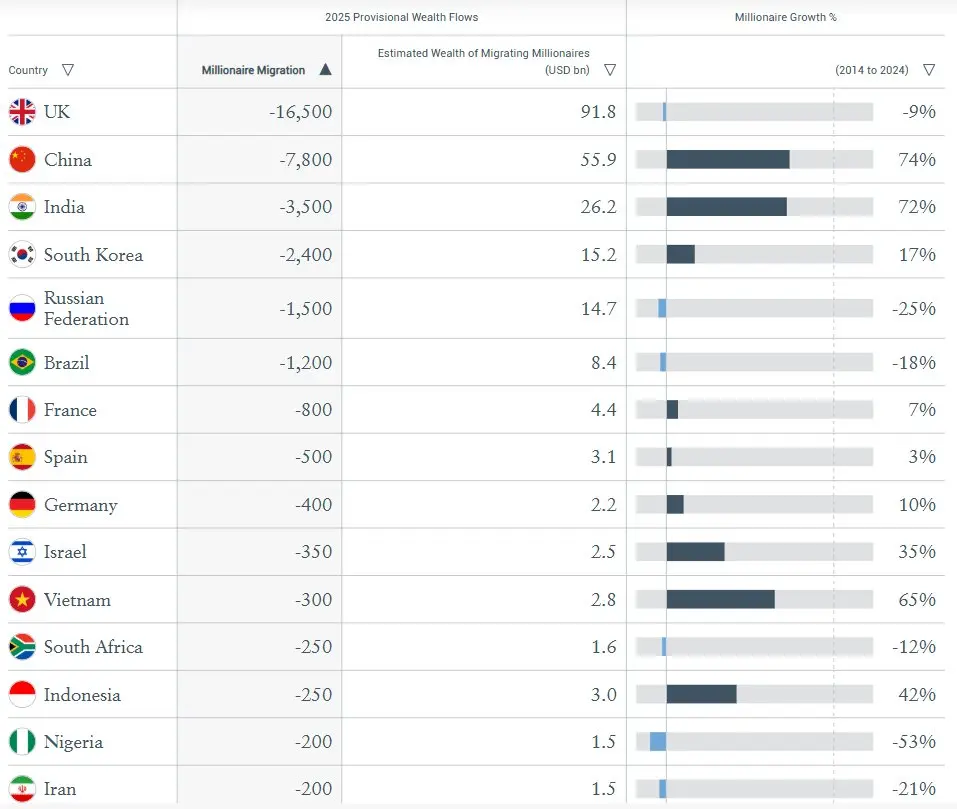Click the China flag icon
Screen dimensions: 957x809
tap(22, 159)
